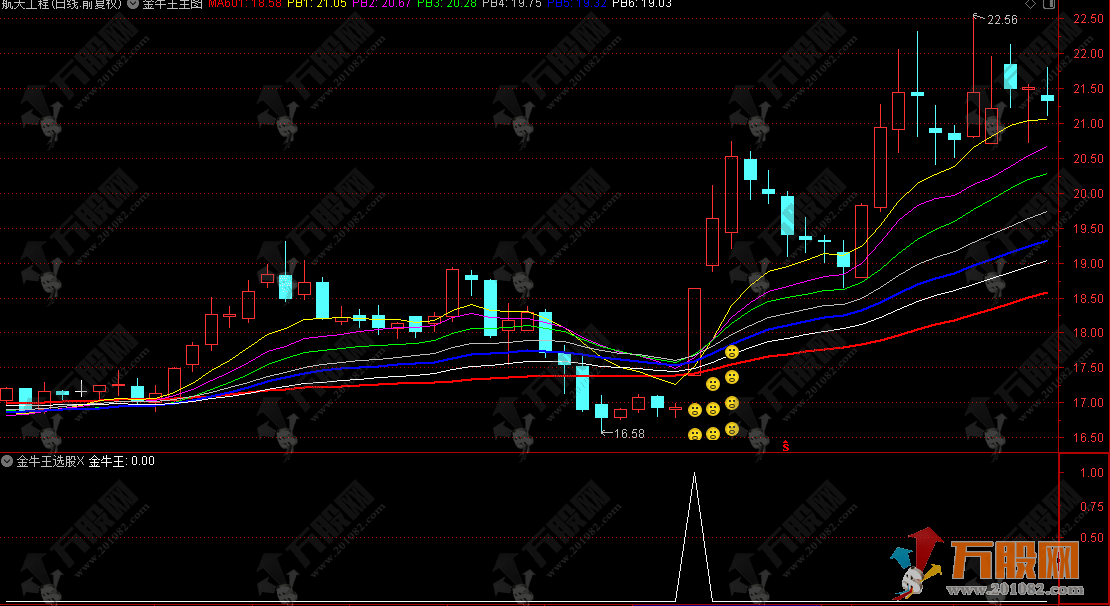Select the green PB3 line label

tap(446, 5)
